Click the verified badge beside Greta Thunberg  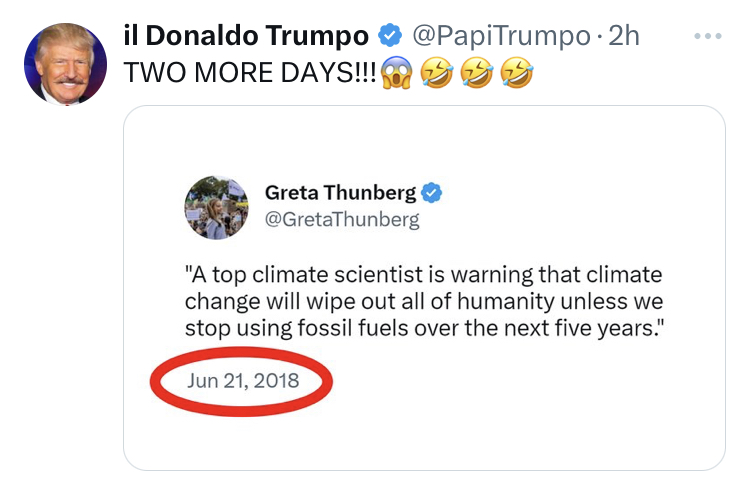(x=432, y=193)
